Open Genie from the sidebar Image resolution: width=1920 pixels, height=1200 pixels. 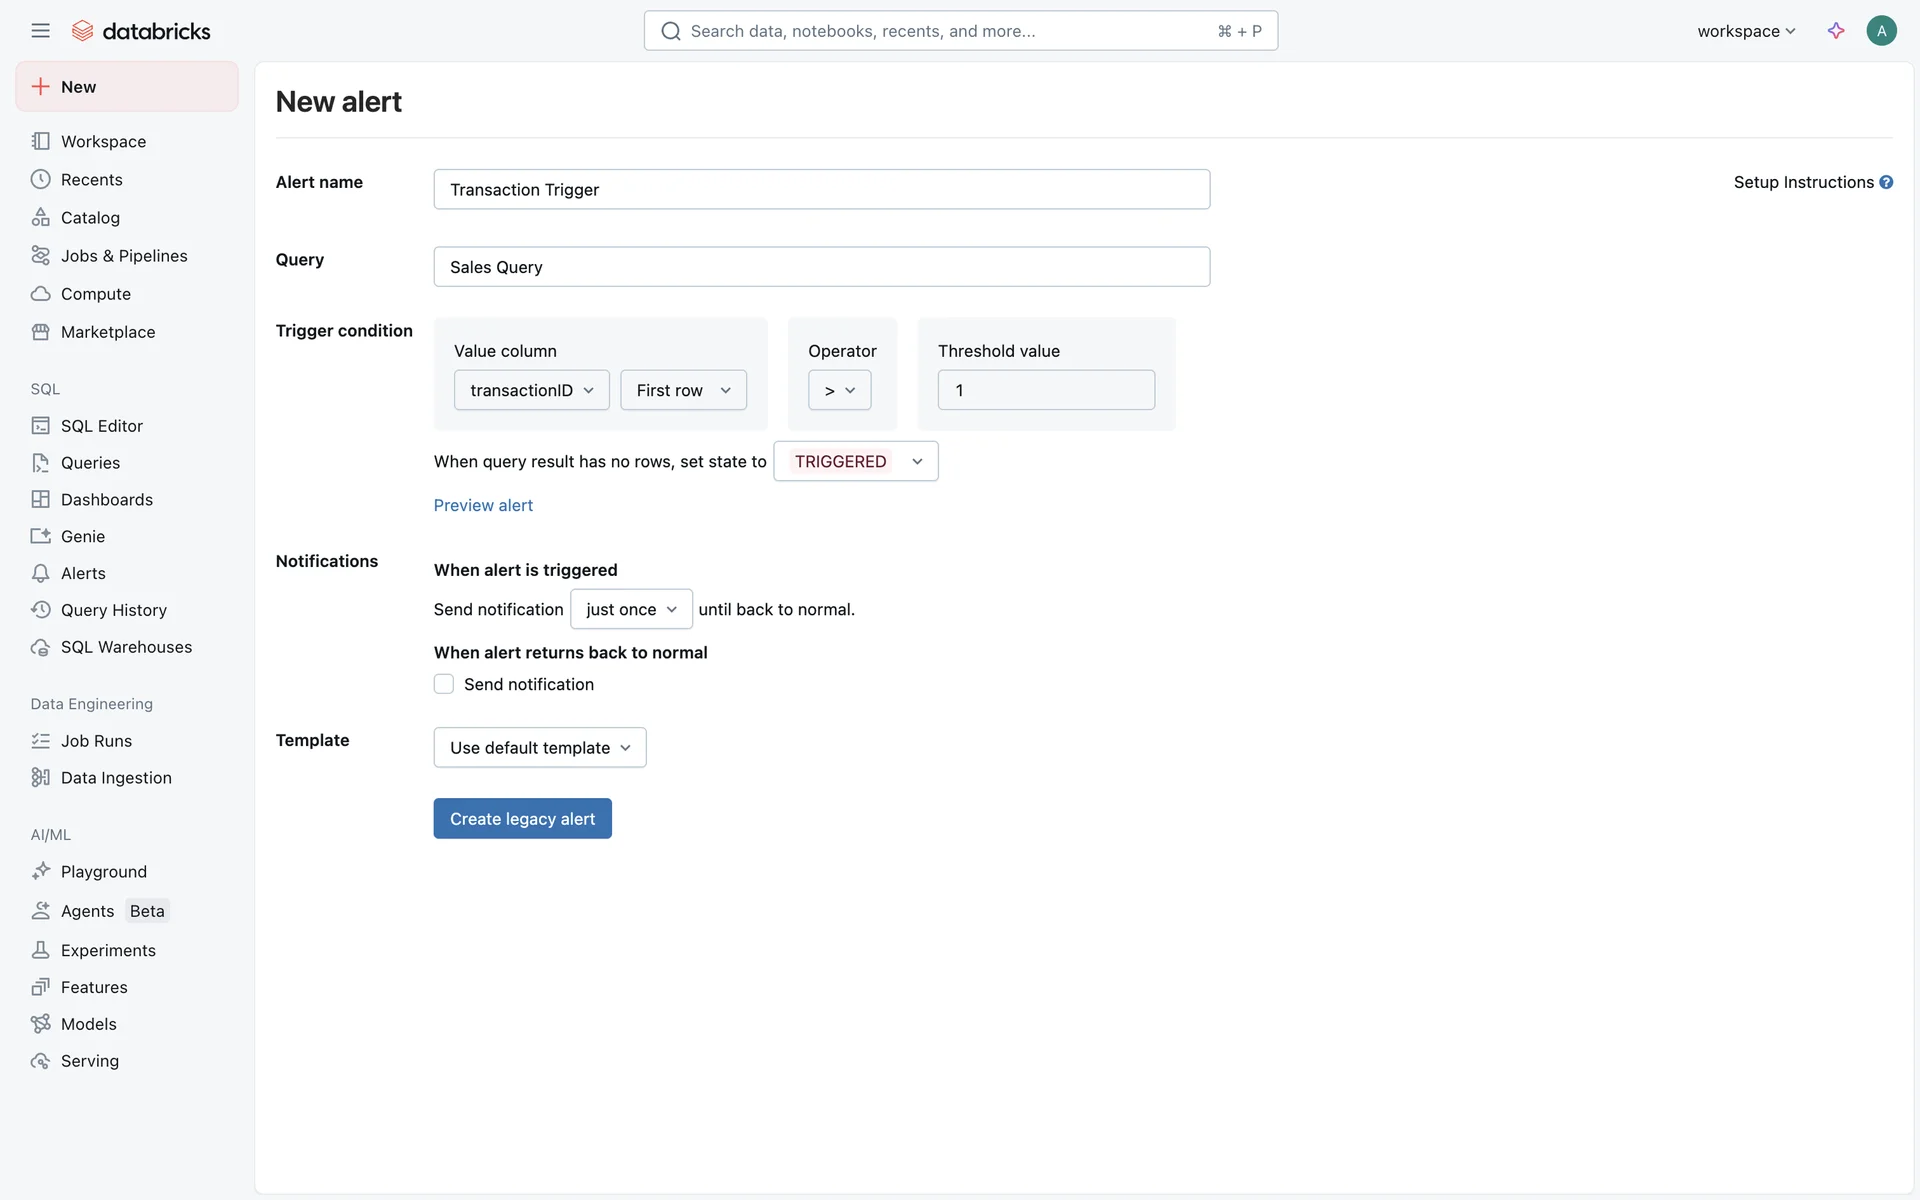[82, 536]
